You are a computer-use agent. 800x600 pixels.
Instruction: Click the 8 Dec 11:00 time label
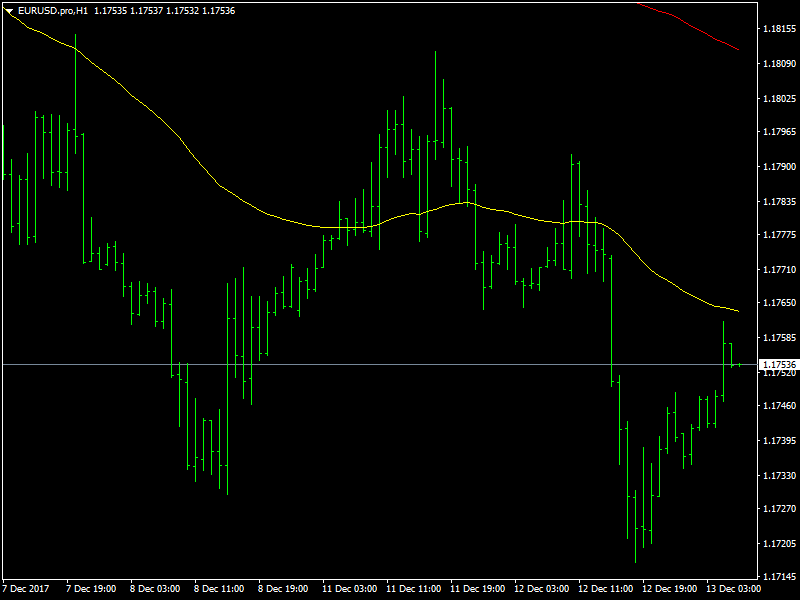[x=219, y=589]
